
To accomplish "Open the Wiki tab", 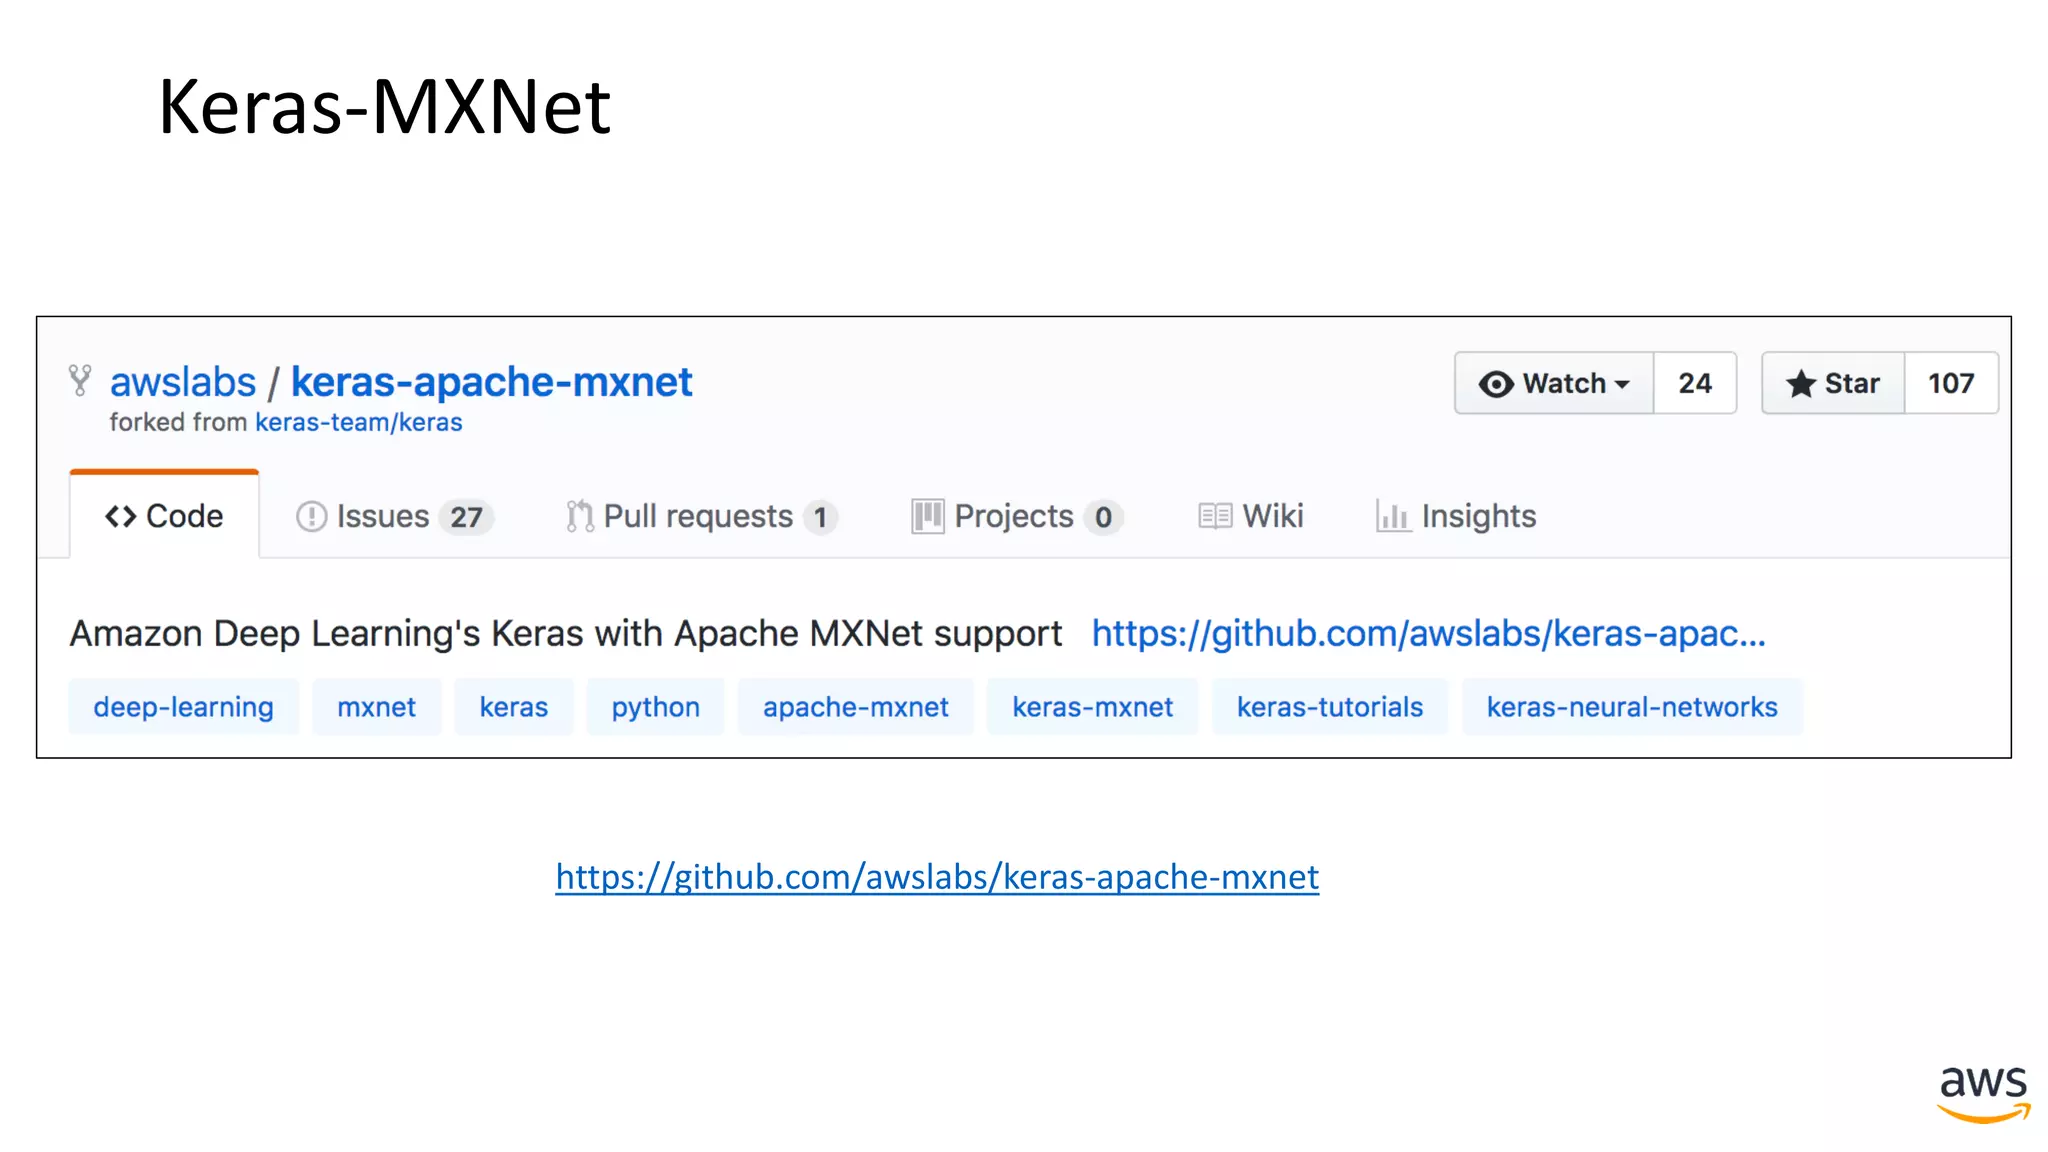I will click(1251, 516).
